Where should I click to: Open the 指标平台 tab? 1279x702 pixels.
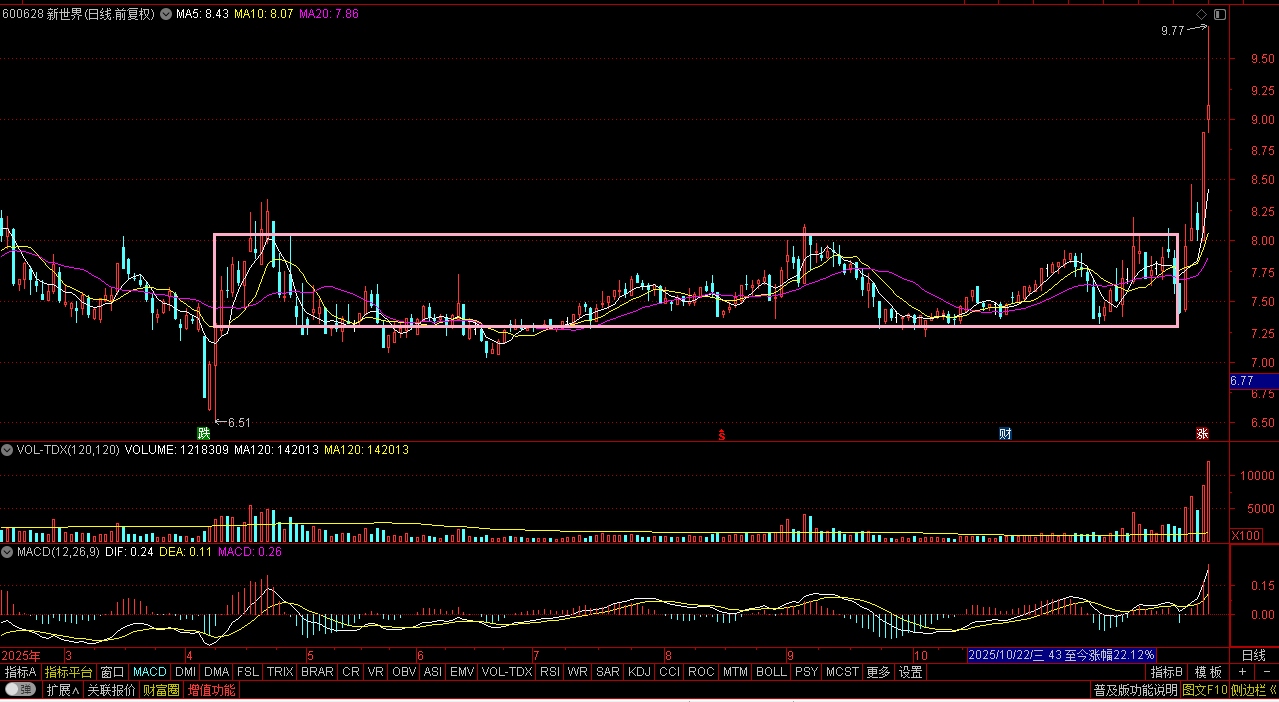coord(68,672)
